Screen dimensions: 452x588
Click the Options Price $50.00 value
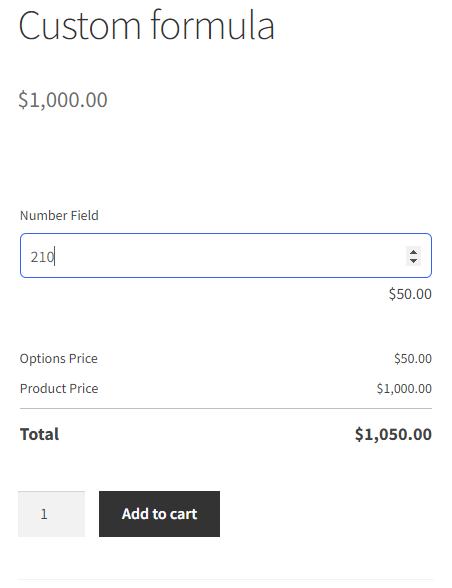coord(413,358)
